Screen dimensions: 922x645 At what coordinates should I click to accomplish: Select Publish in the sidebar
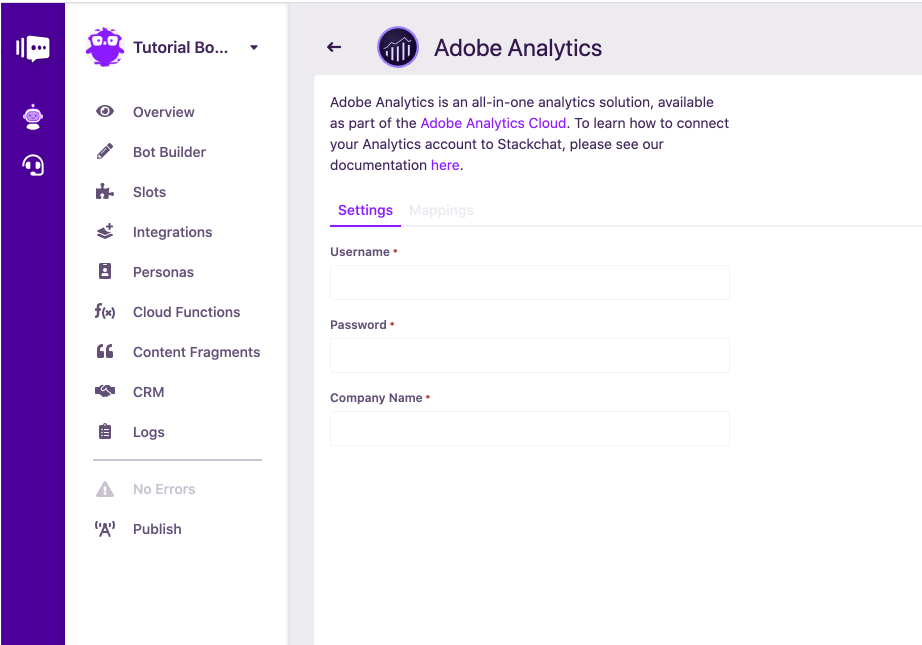(157, 529)
